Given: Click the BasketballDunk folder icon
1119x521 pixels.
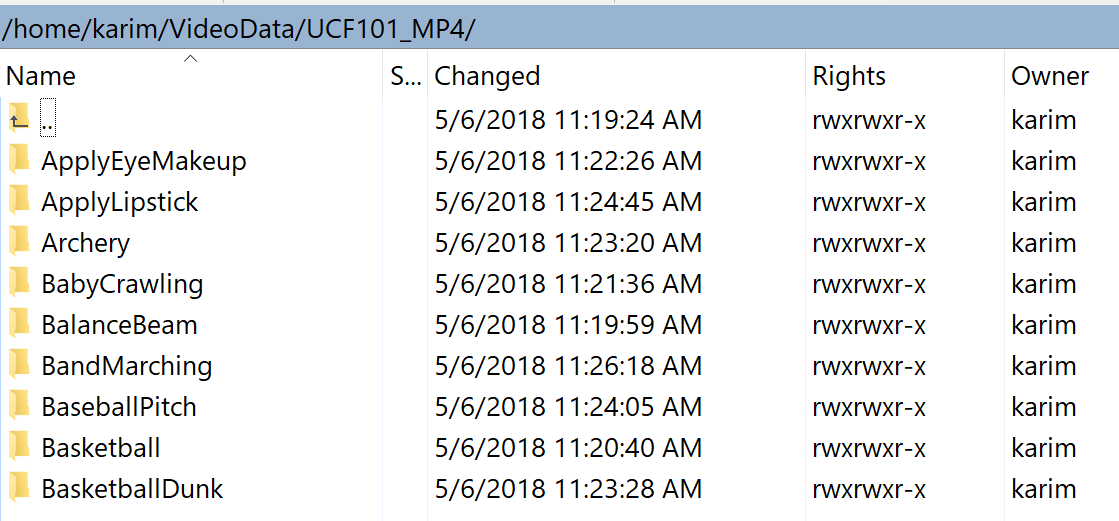Looking at the screenshot, I should [x=19, y=489].
